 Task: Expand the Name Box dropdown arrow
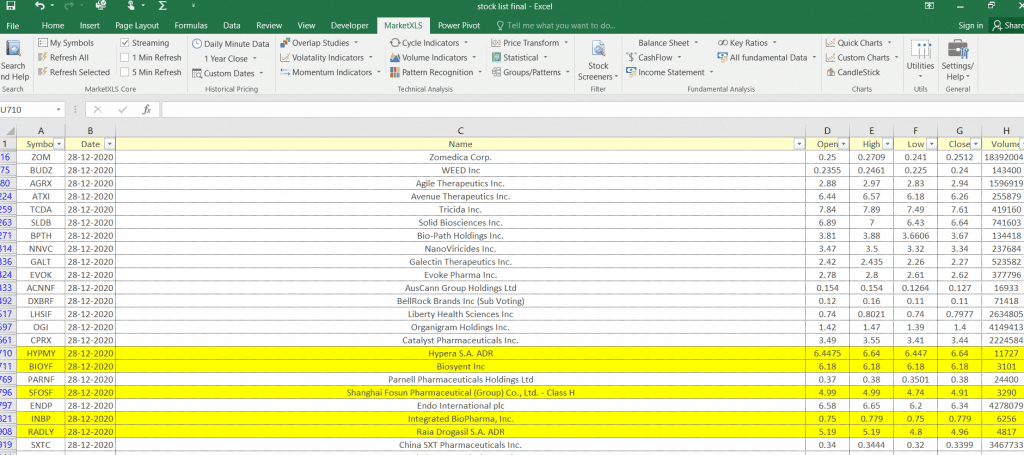click(x=59, y=110)
